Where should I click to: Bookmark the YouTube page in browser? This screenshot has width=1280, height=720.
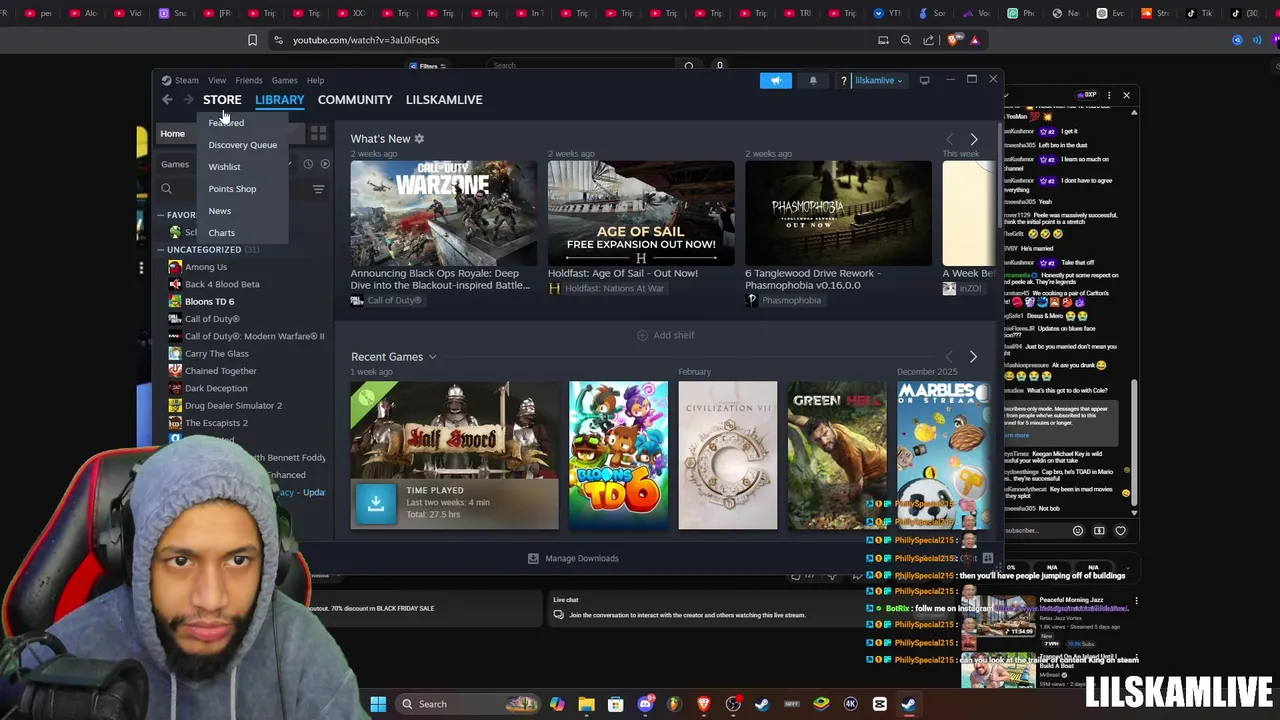(252, 40)
